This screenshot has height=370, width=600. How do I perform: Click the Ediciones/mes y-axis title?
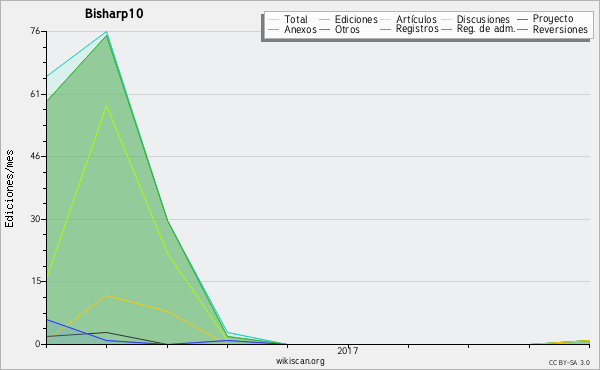tap(9, 189)
